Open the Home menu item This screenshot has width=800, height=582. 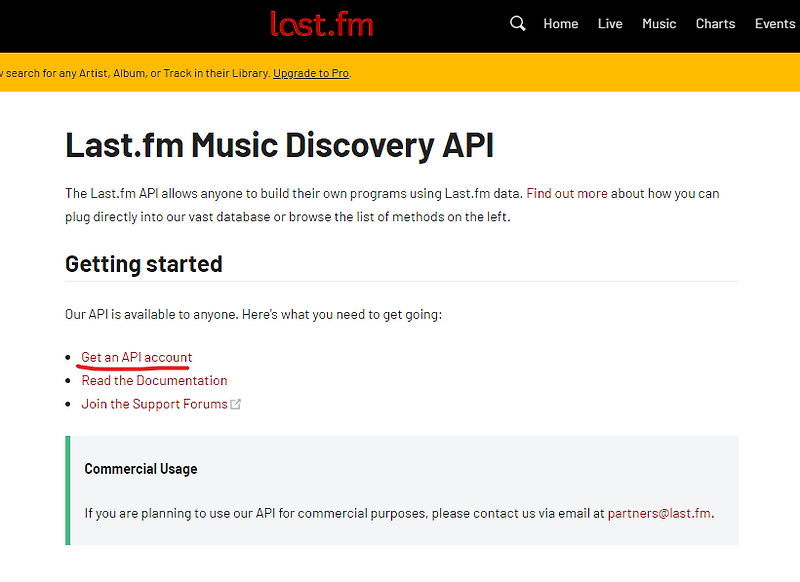(x=560, y=23)
